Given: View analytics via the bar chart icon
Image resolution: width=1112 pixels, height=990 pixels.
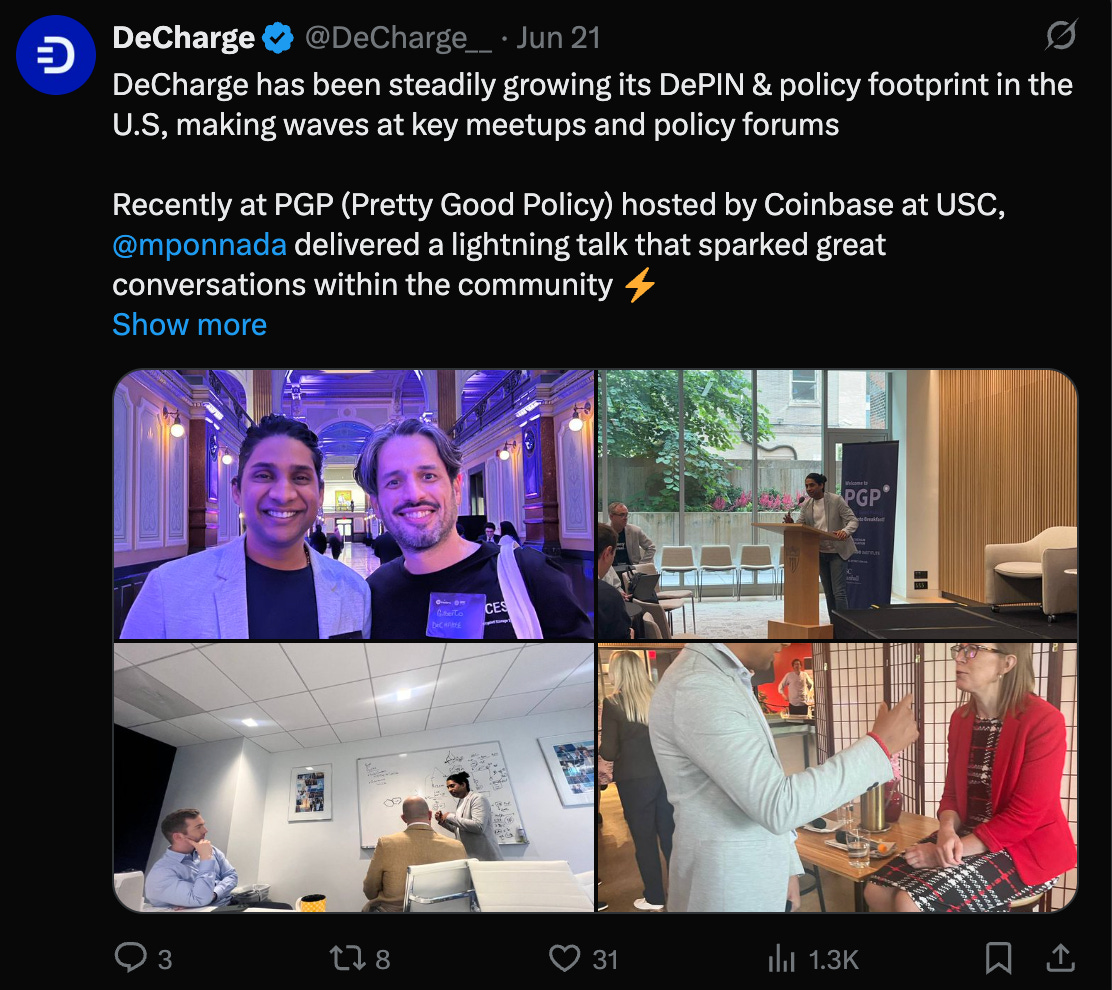Looking at the screenshot, I should (782, 958).
